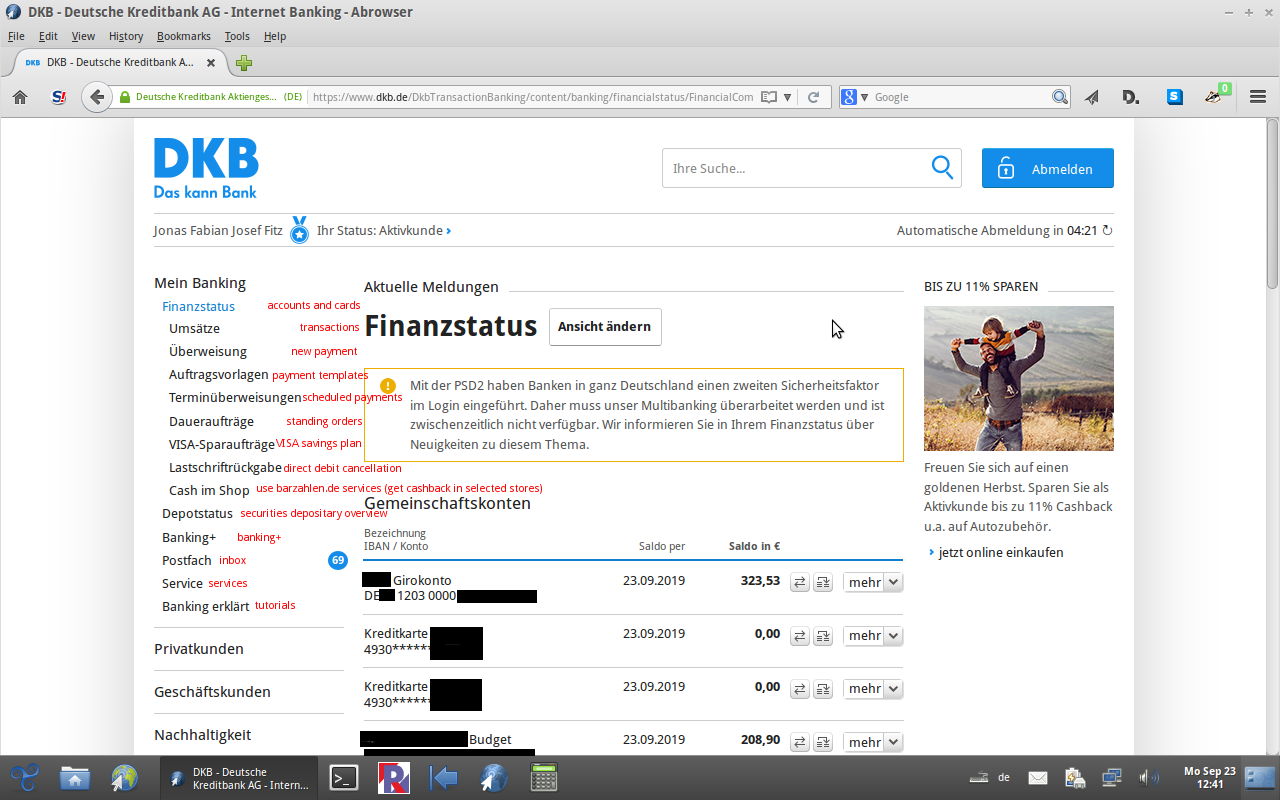Go to browser home page icon
Screen dimensions: 1280x800
[x=20, y=97]
